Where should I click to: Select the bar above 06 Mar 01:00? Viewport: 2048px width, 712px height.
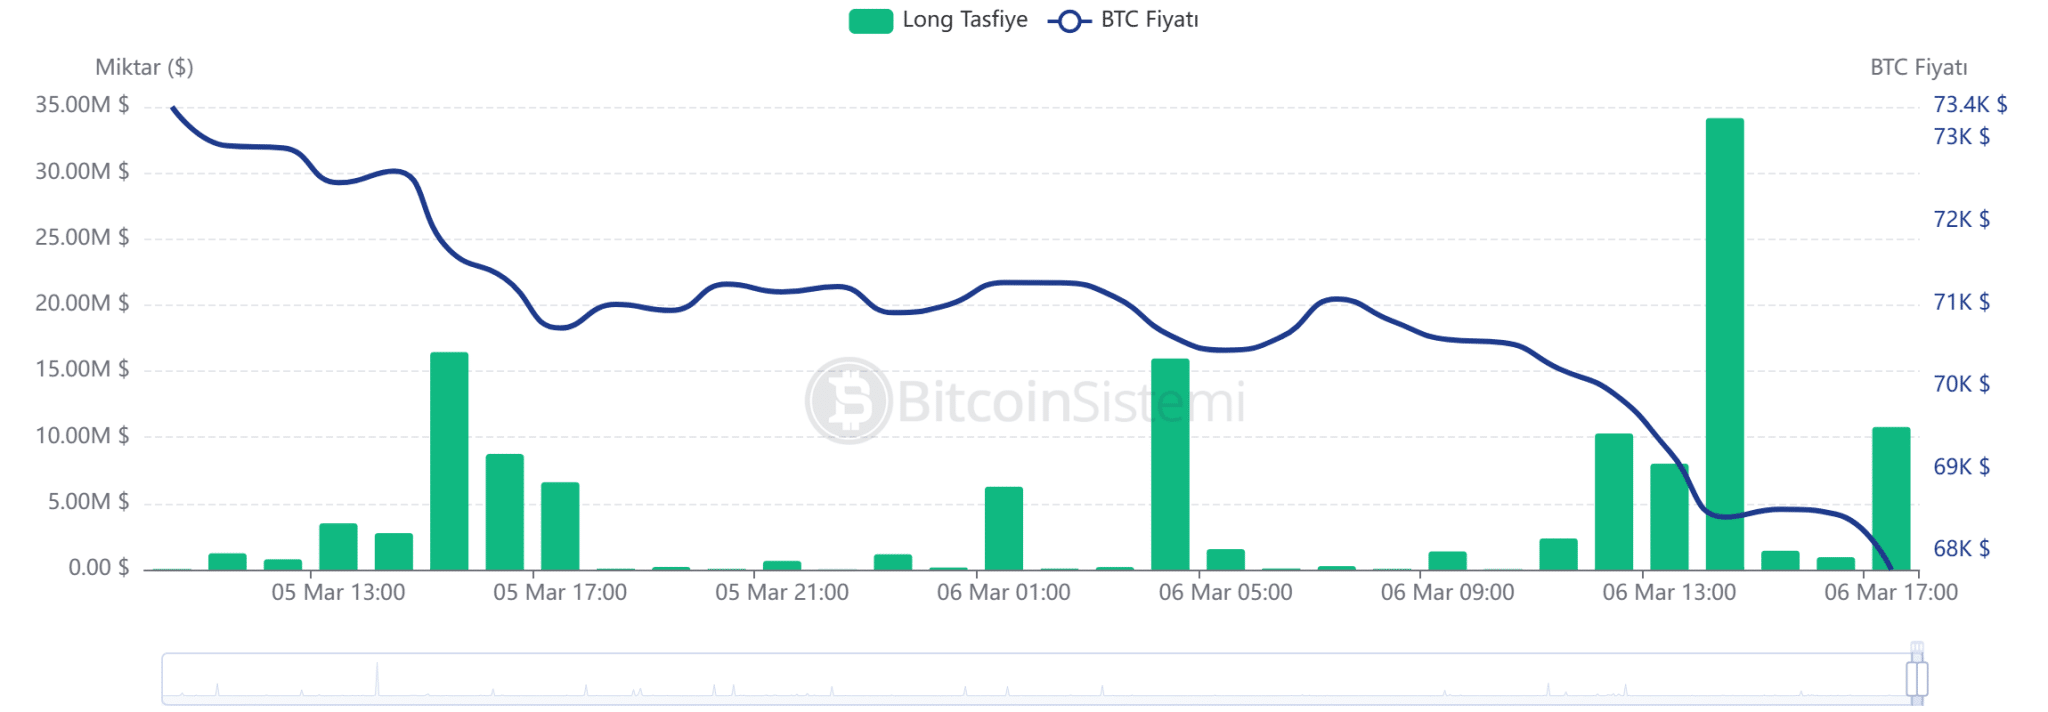click(1004, 528)
